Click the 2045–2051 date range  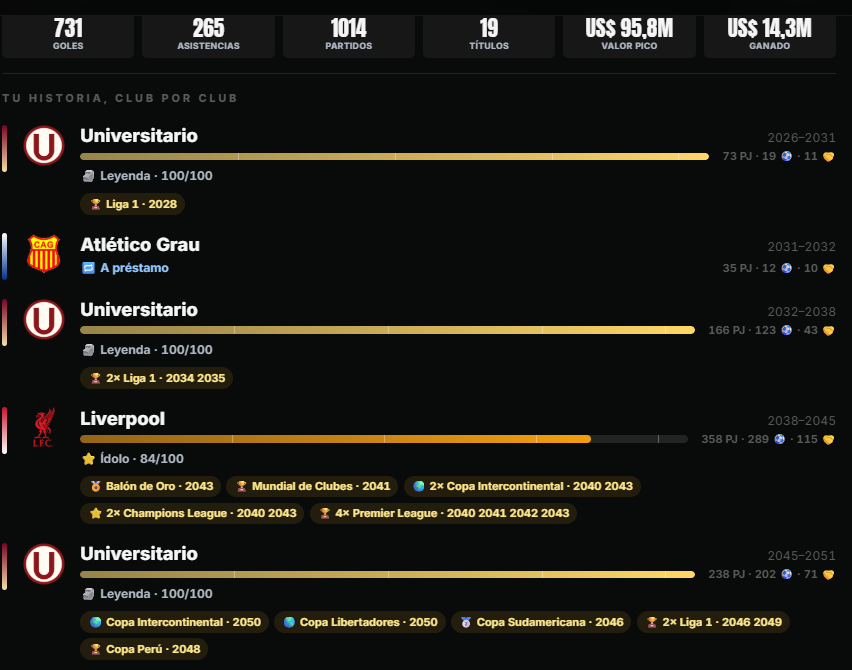pyautogui.click(x=801, y=556)
